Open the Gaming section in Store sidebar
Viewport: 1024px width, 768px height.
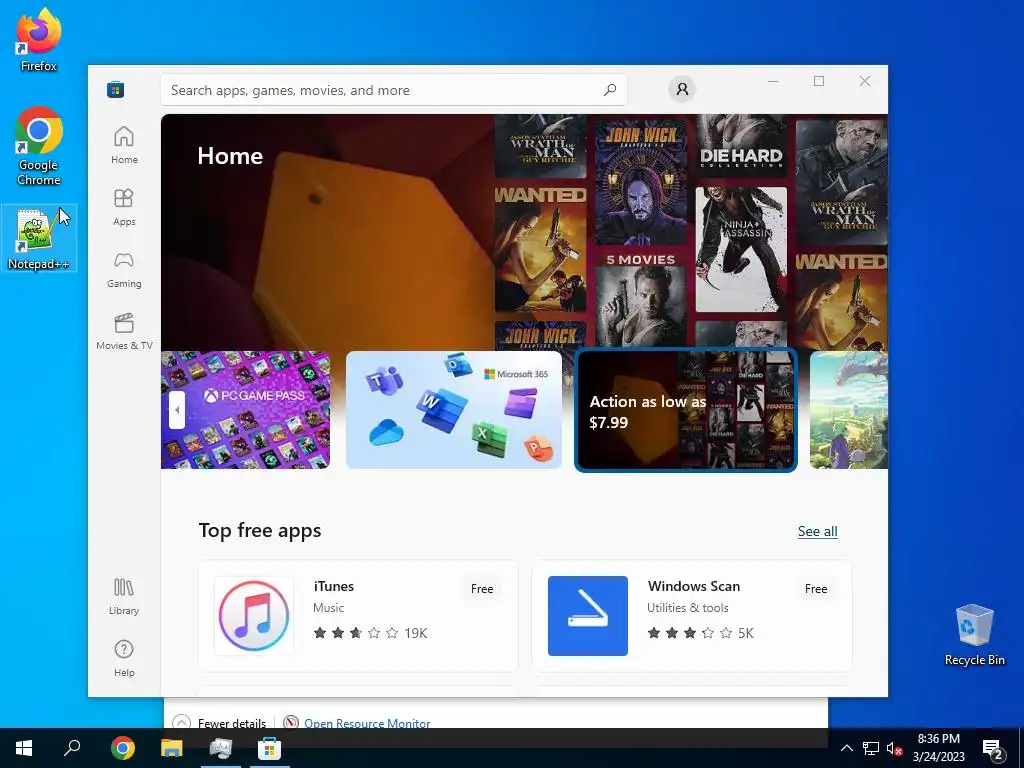124,269
